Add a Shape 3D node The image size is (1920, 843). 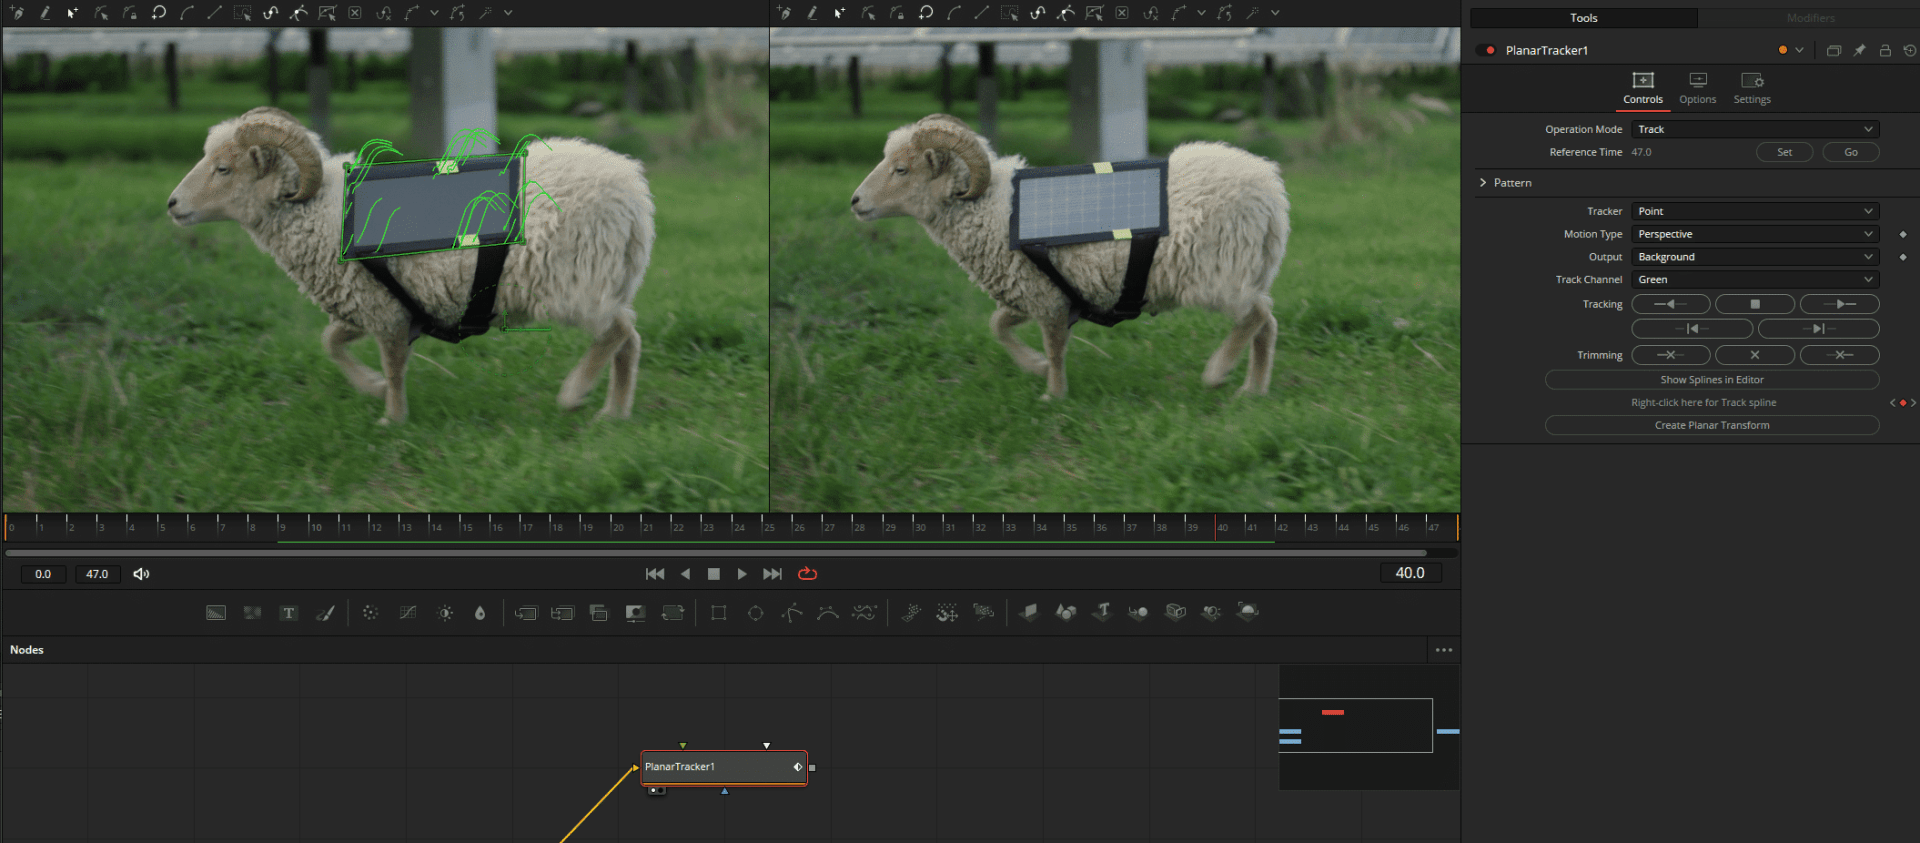(1066, 611)
